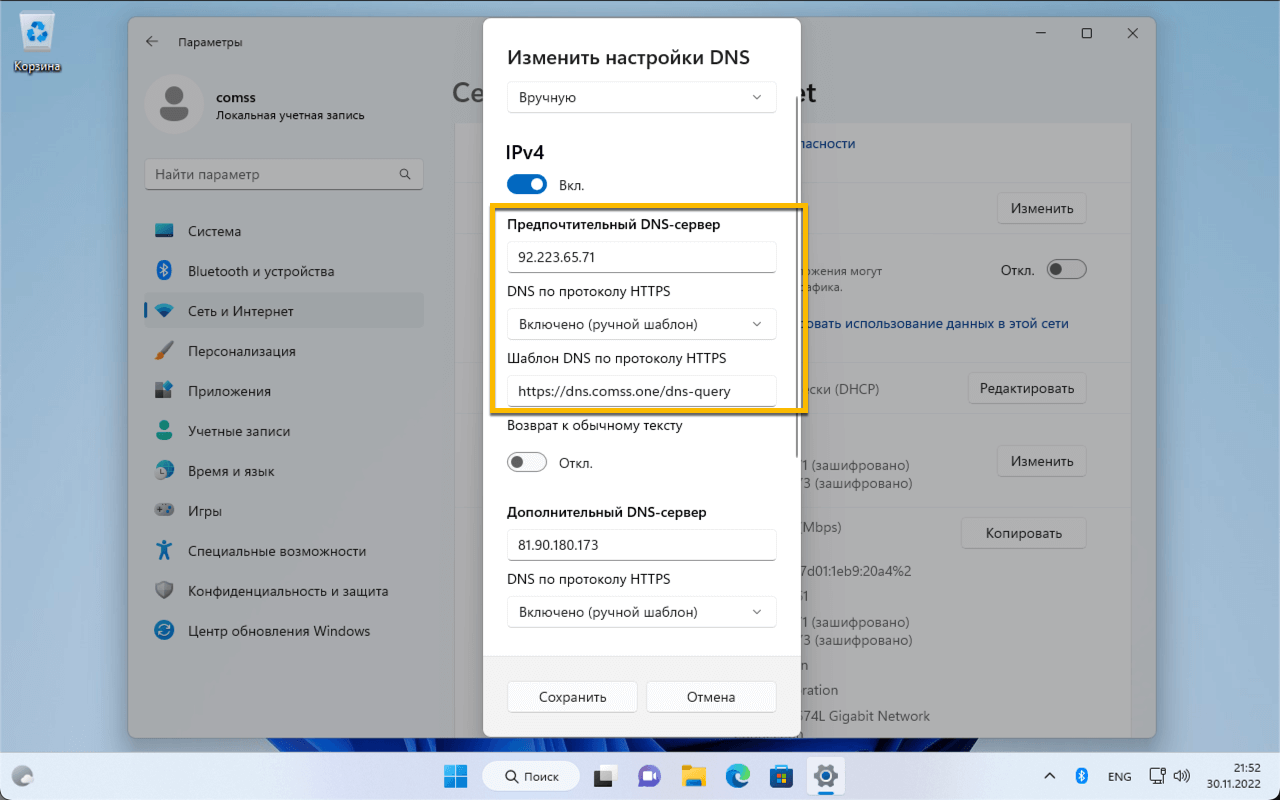Image resolution: width=1280 pixels, height=800 pixels.
Task: Click the Сеть и Интернет wifi icon
Action: (x=165, y=311)
